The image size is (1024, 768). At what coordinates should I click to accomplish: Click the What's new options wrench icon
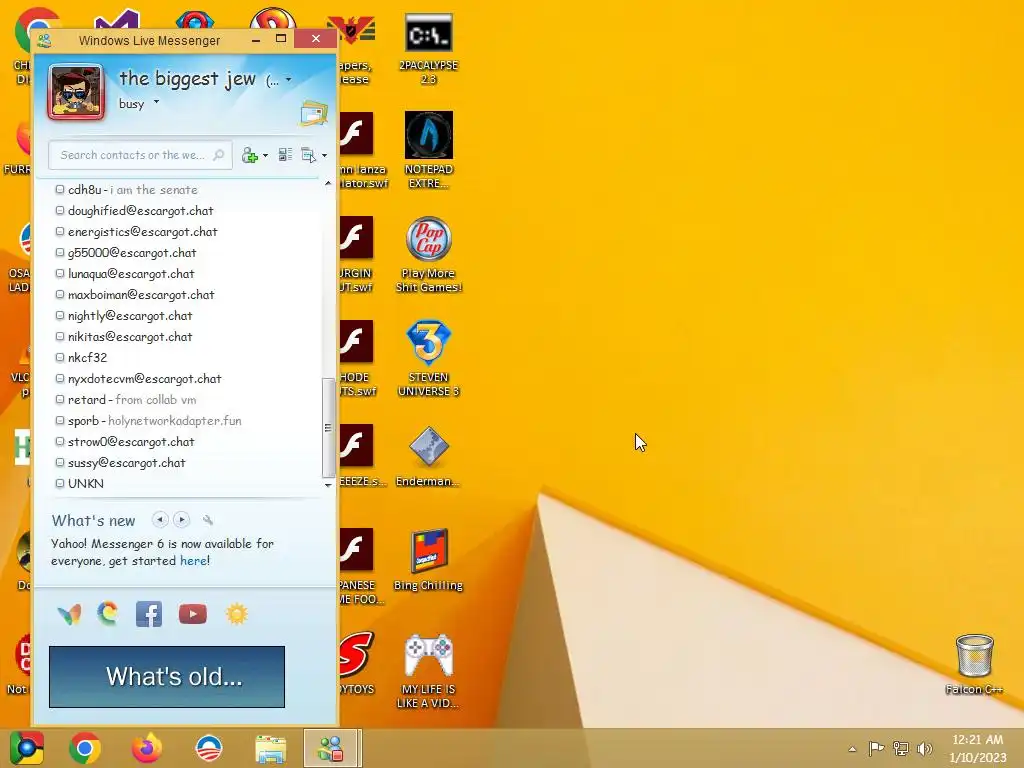[208, 520]
